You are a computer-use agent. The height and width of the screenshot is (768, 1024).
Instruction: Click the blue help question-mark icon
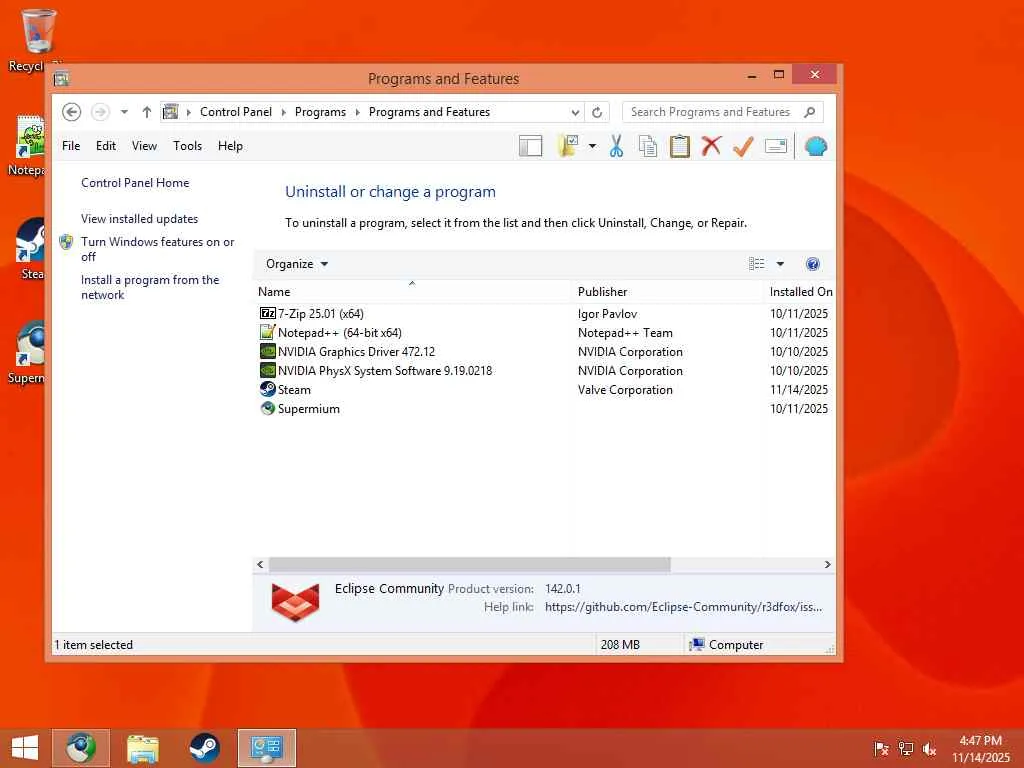pyautogui.click(x=812, y=264)
